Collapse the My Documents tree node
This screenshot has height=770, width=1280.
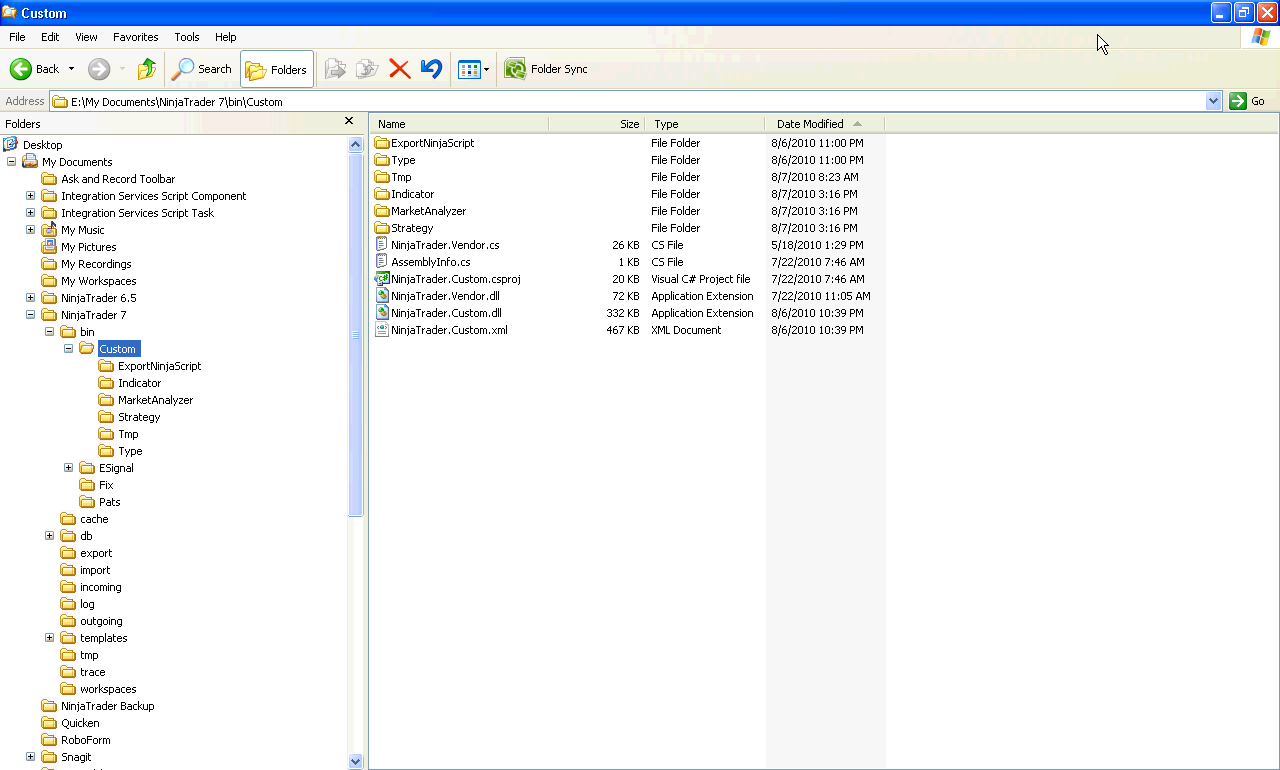tap(12, 162)
